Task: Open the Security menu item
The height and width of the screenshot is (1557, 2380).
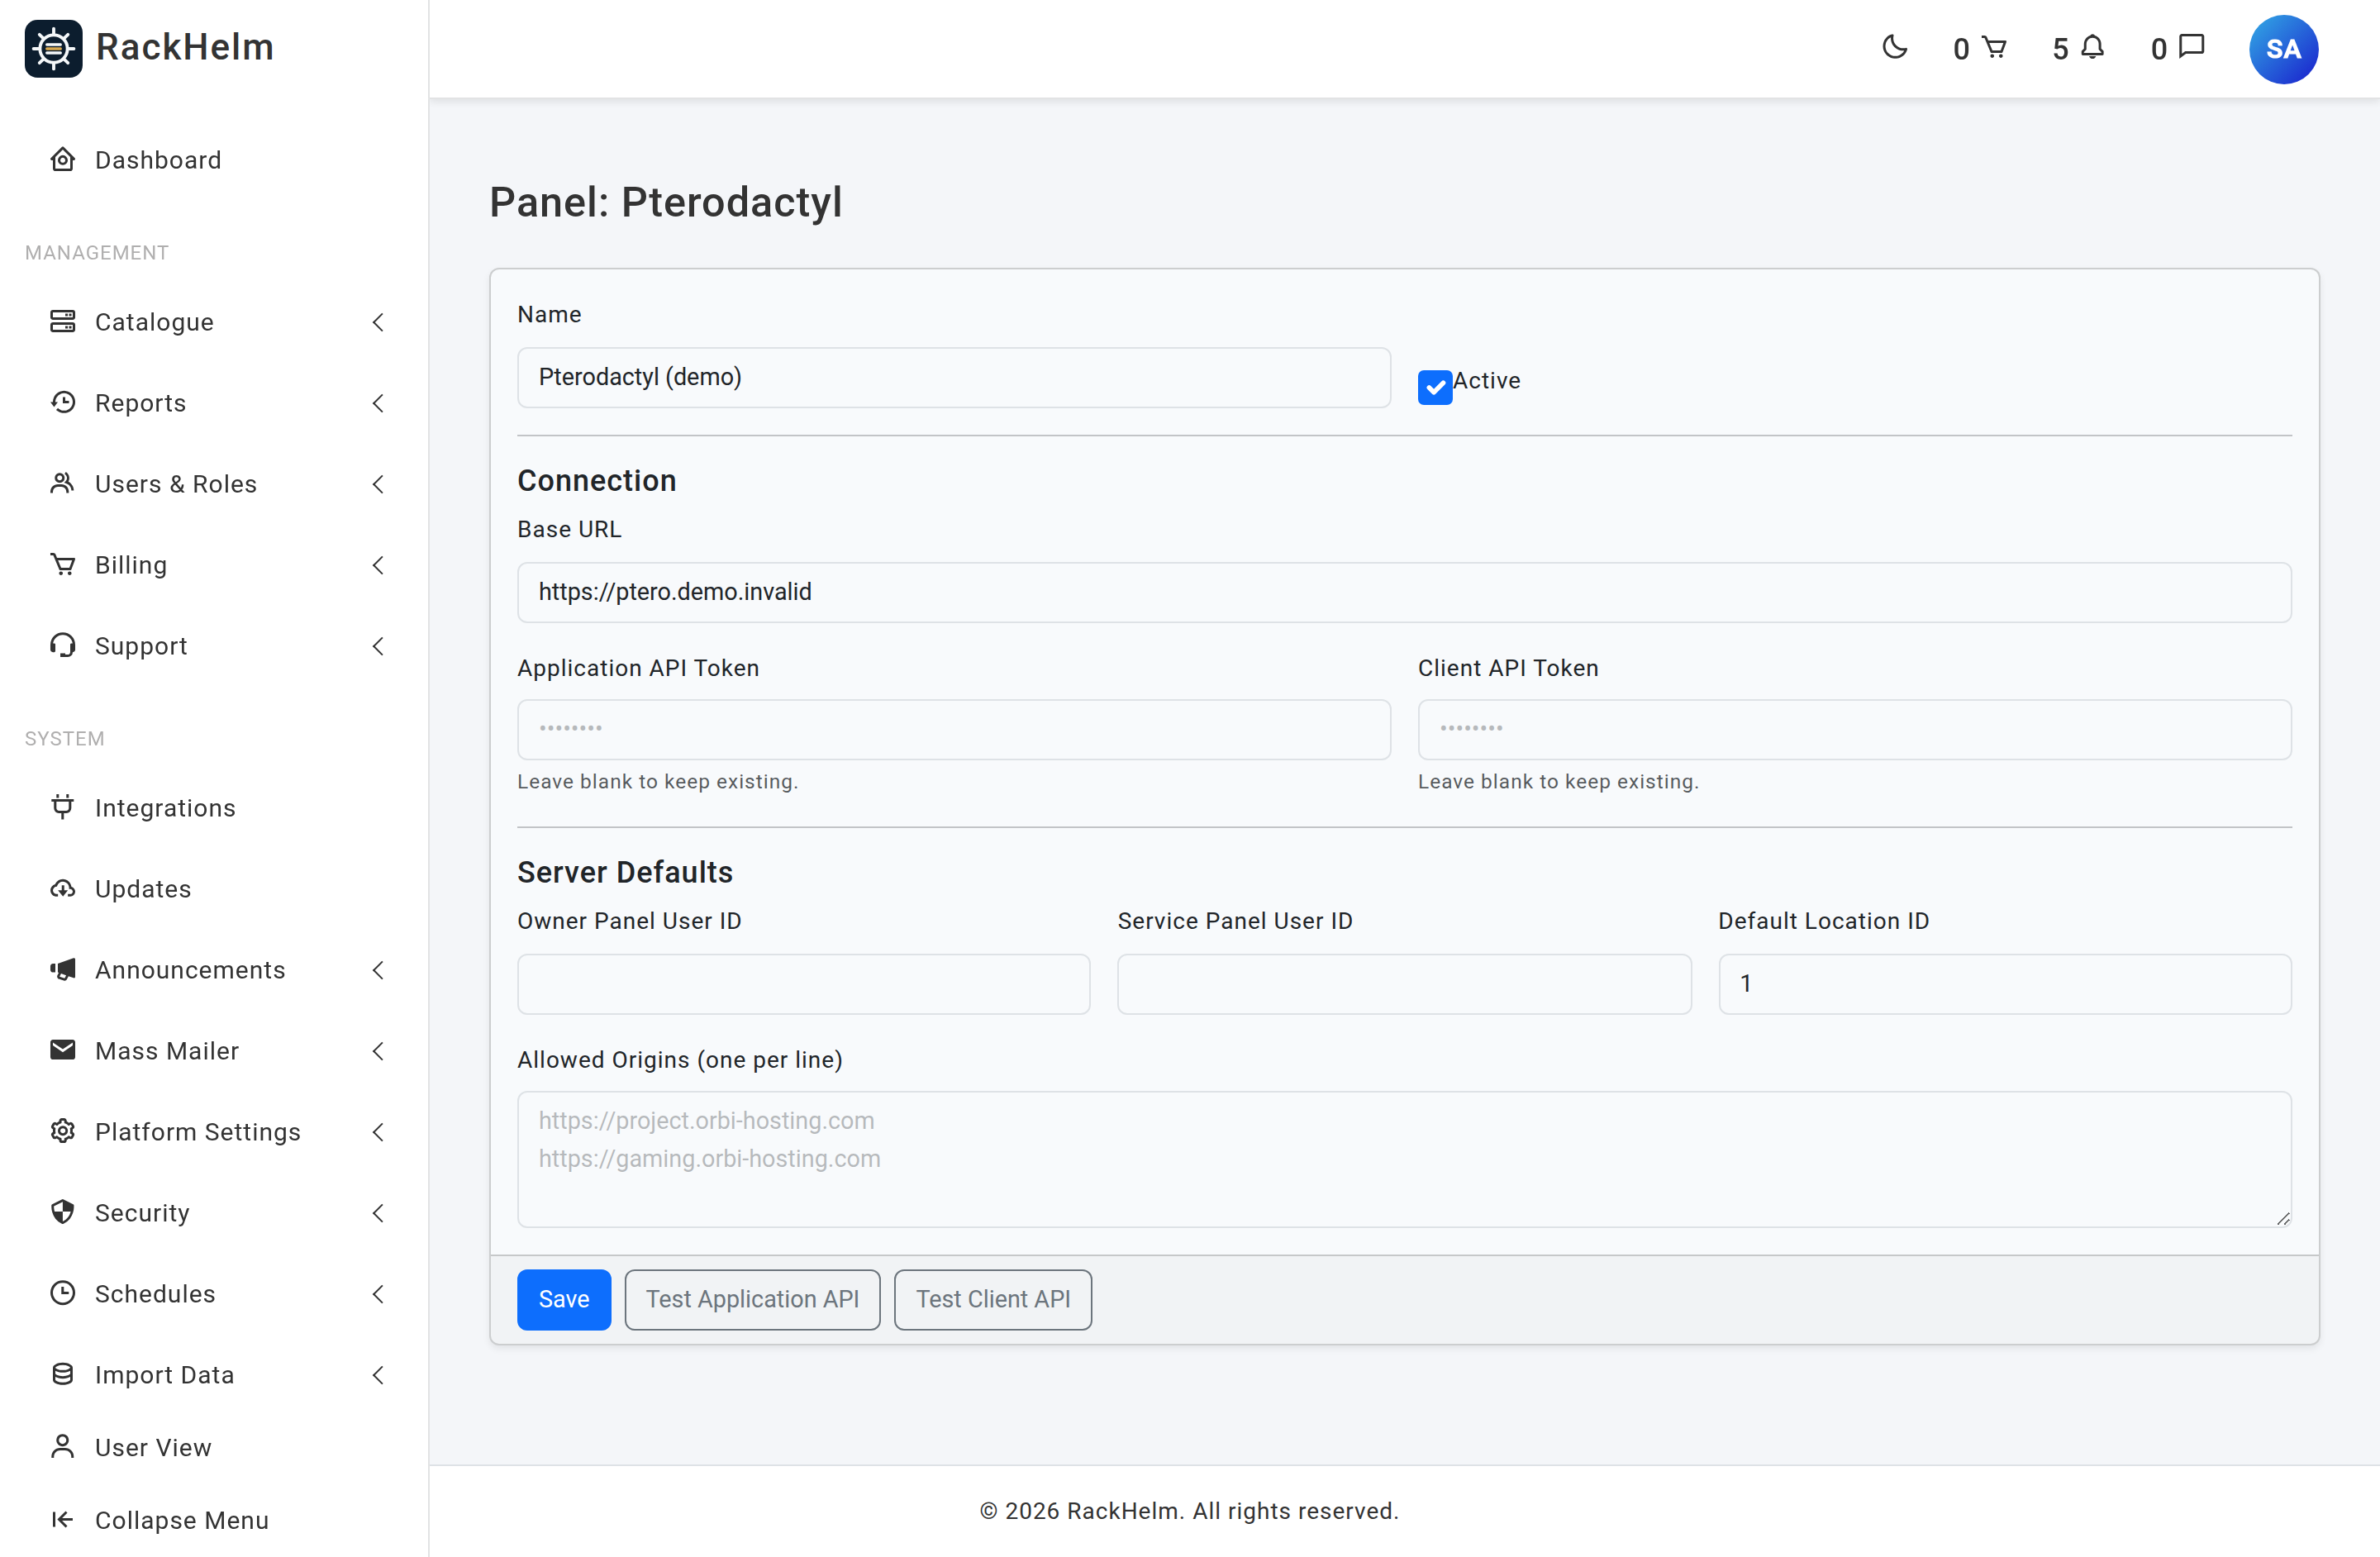Action: [x=214, y=1213]
